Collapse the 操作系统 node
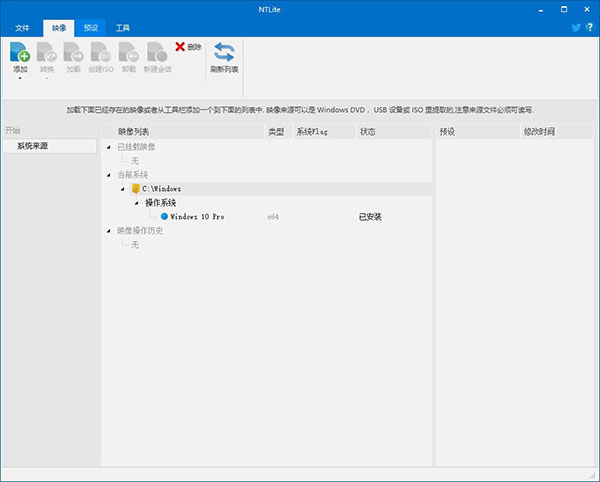Image resolution: width=600 pixels, height=482 pixels. click(136, 203)
